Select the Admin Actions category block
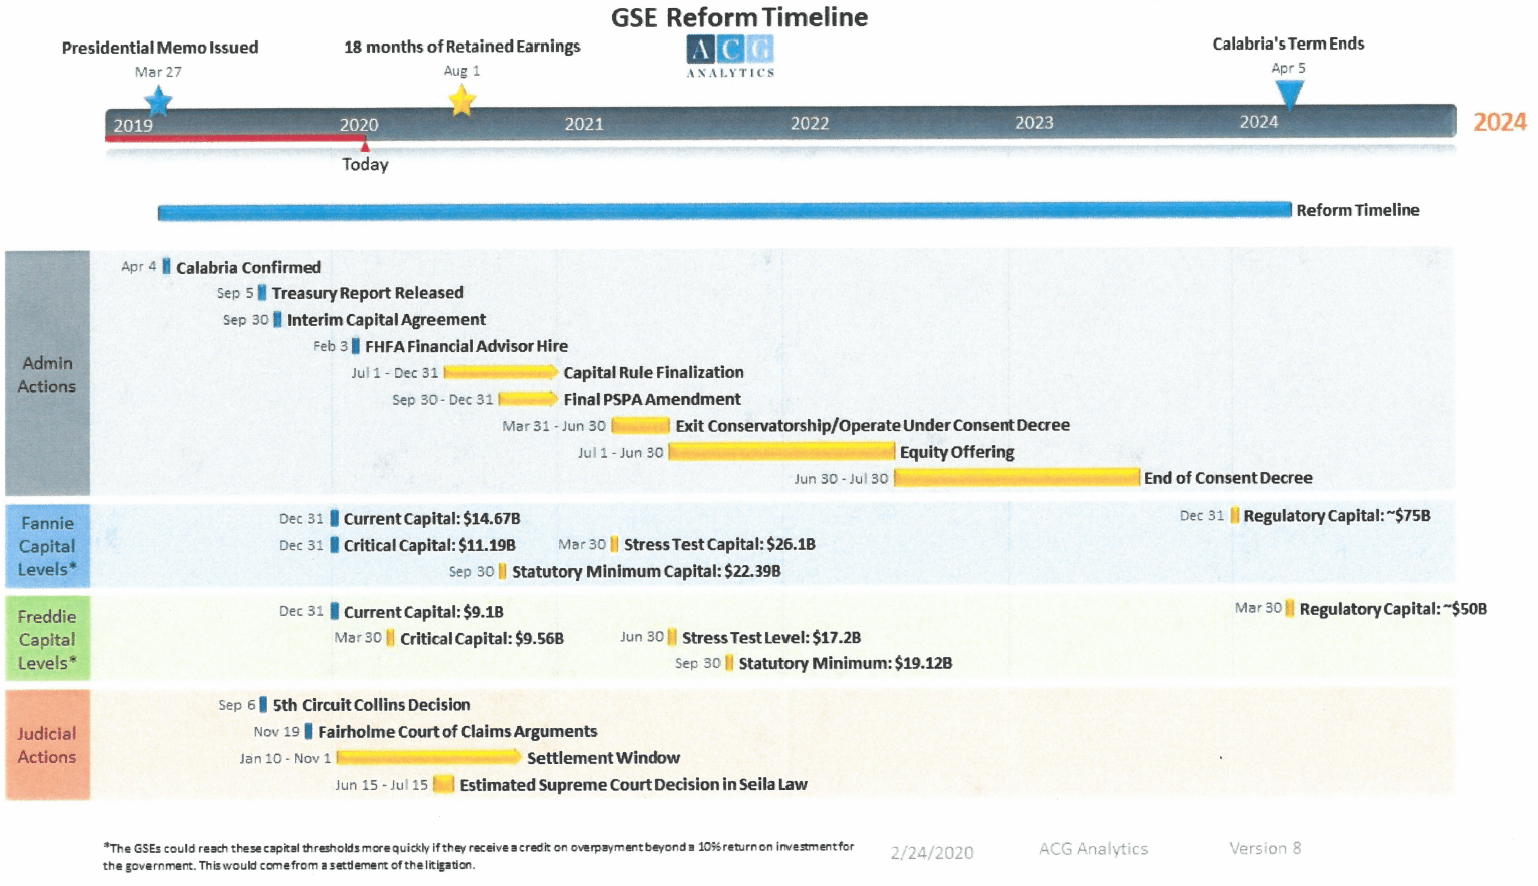Image resolution: width=1538 pixels, height=886 pixels. pos(47,374)
